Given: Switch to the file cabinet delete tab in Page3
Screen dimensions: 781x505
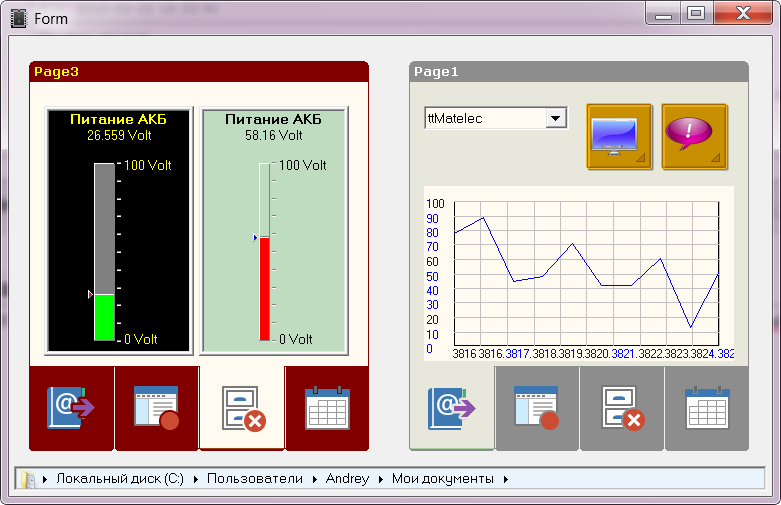Looking at the screenshot, I should coord(242,408).
